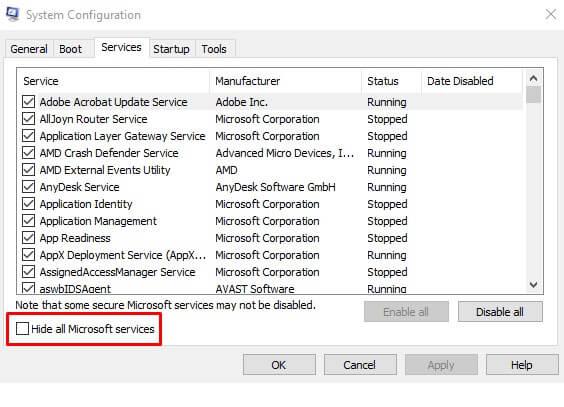Open the Startup tab
Screen dimensions: 564x407
[171, 49]
